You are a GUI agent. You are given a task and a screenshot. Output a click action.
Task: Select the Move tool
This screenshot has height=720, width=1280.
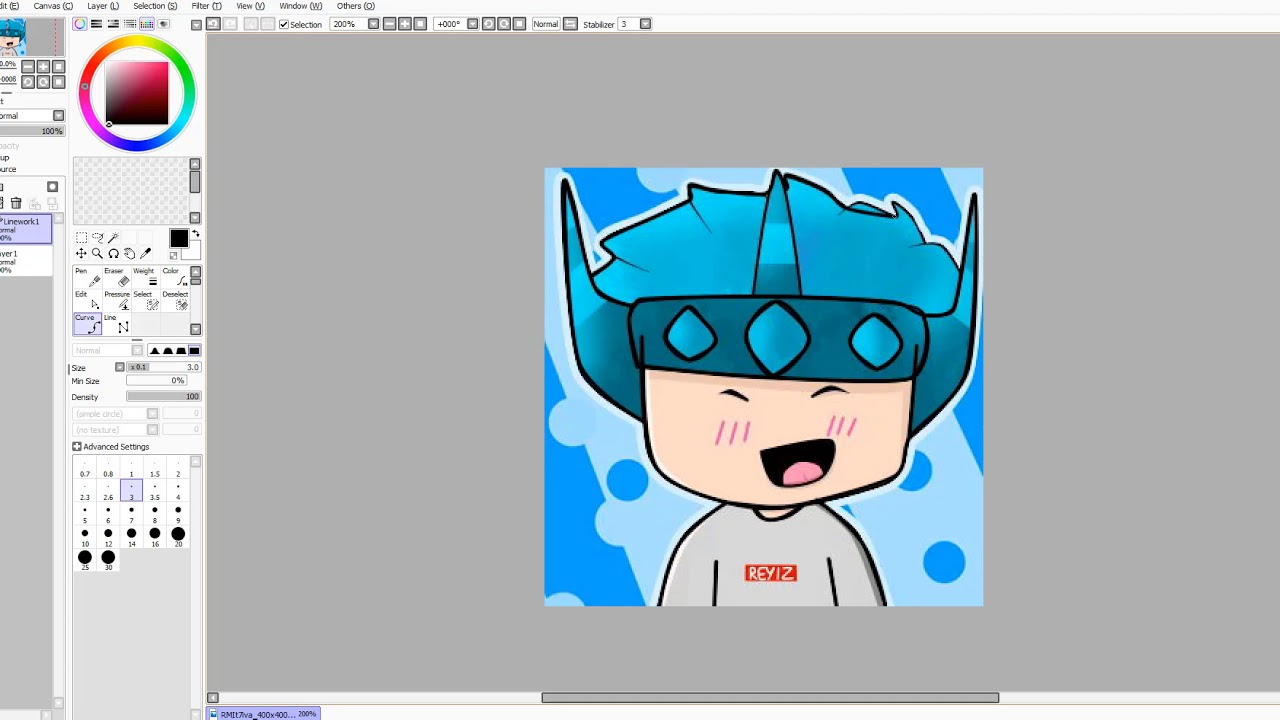coord(81,254)
